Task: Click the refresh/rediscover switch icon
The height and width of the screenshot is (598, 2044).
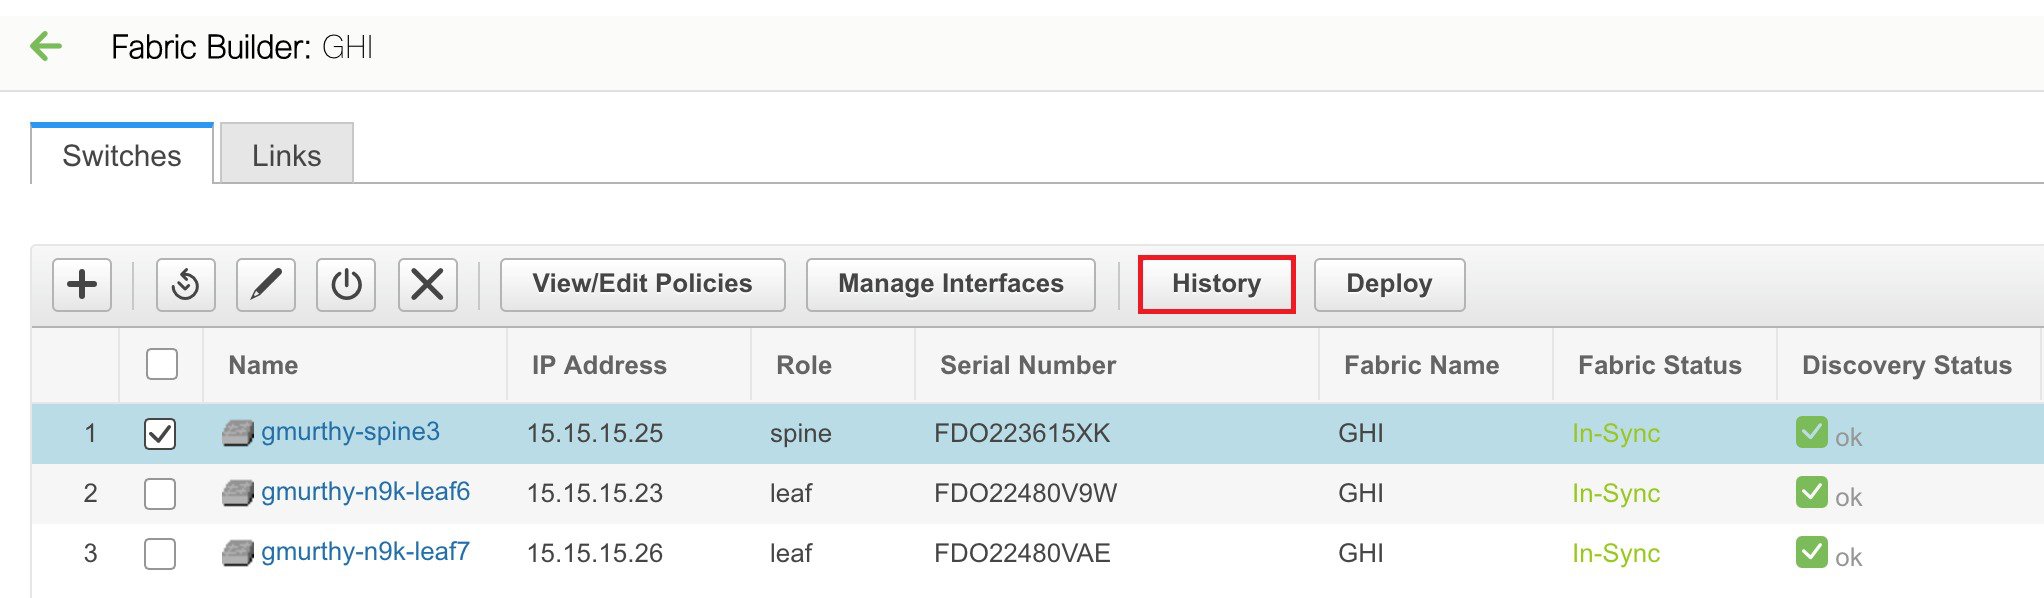Action: point(186,285)
